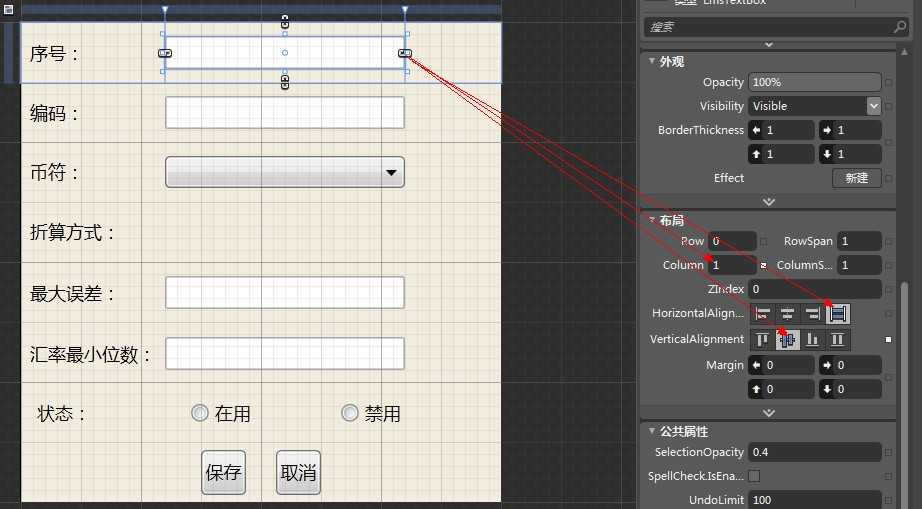Click the right BorderThickness field
The width and height of the screenshot is (922, 509).
(x=850, y=130)
